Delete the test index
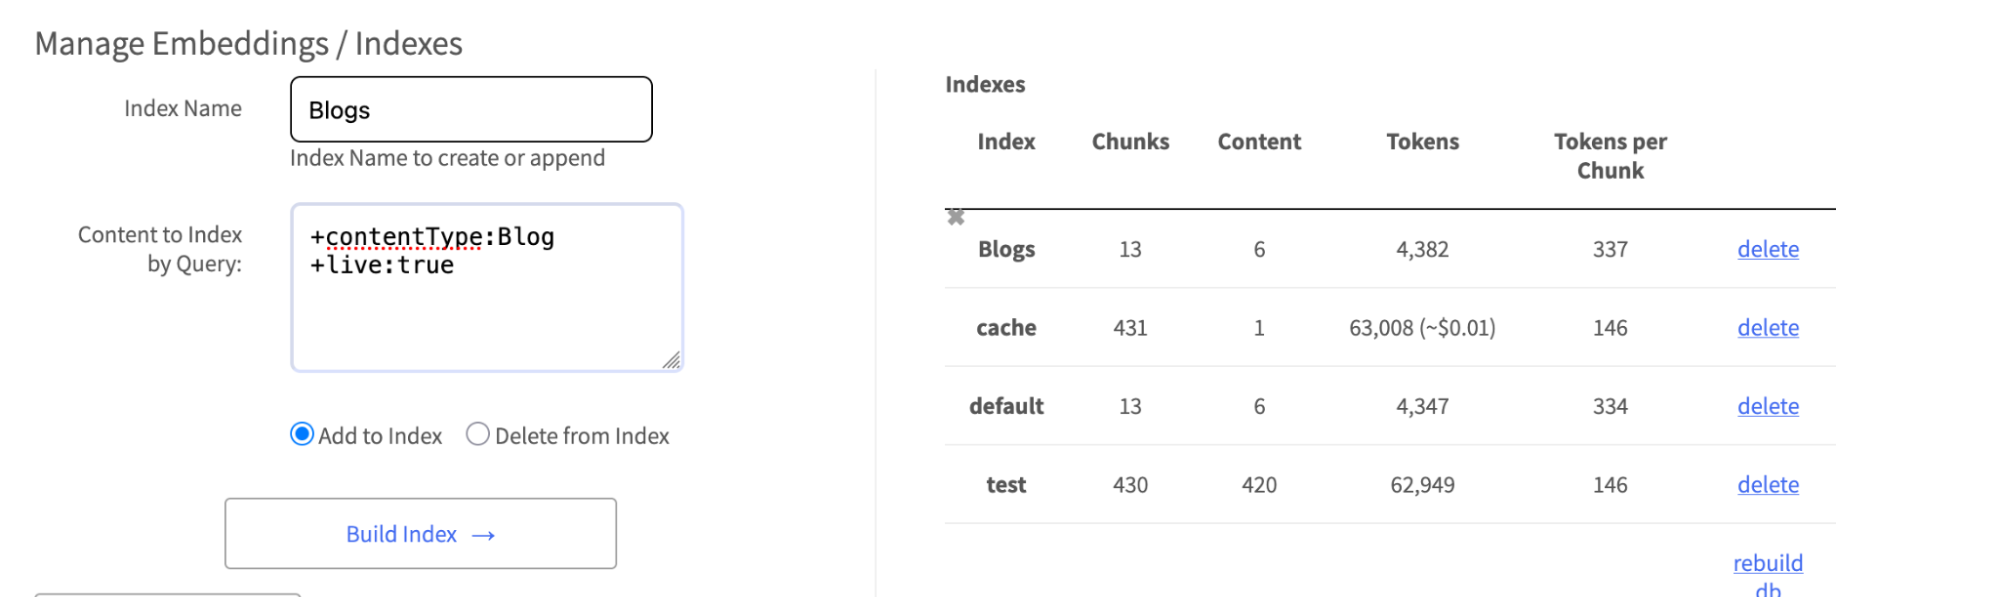Screen dimensions: 1999x598 [x=1767, y=485]
